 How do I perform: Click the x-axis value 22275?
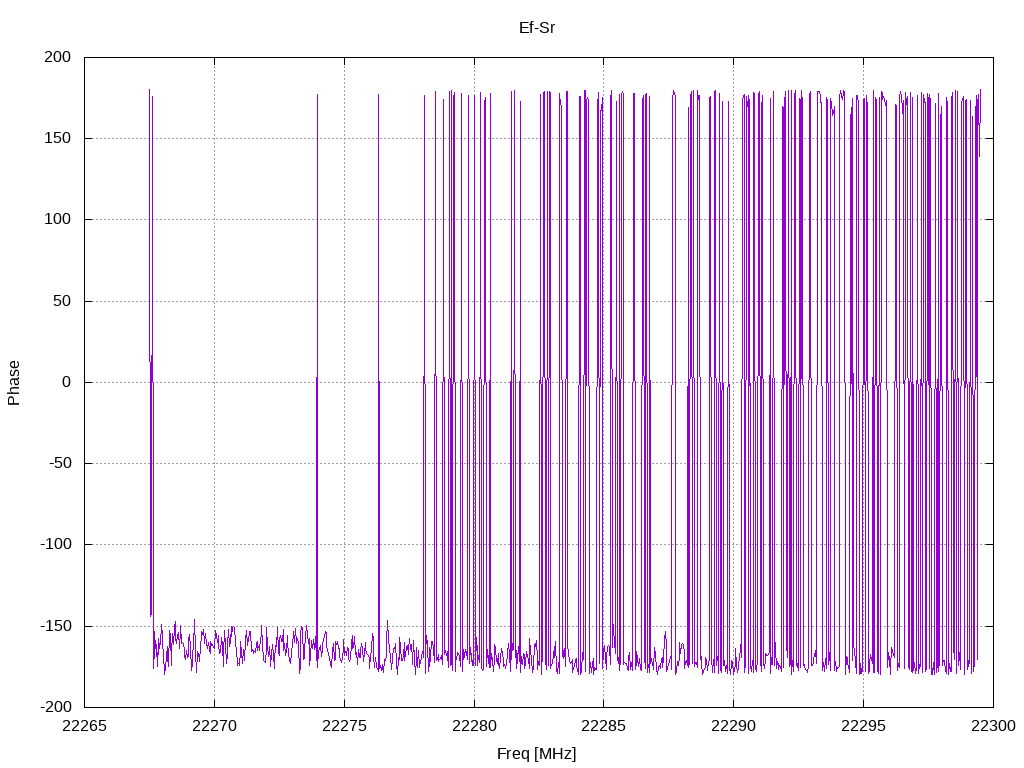344,726
